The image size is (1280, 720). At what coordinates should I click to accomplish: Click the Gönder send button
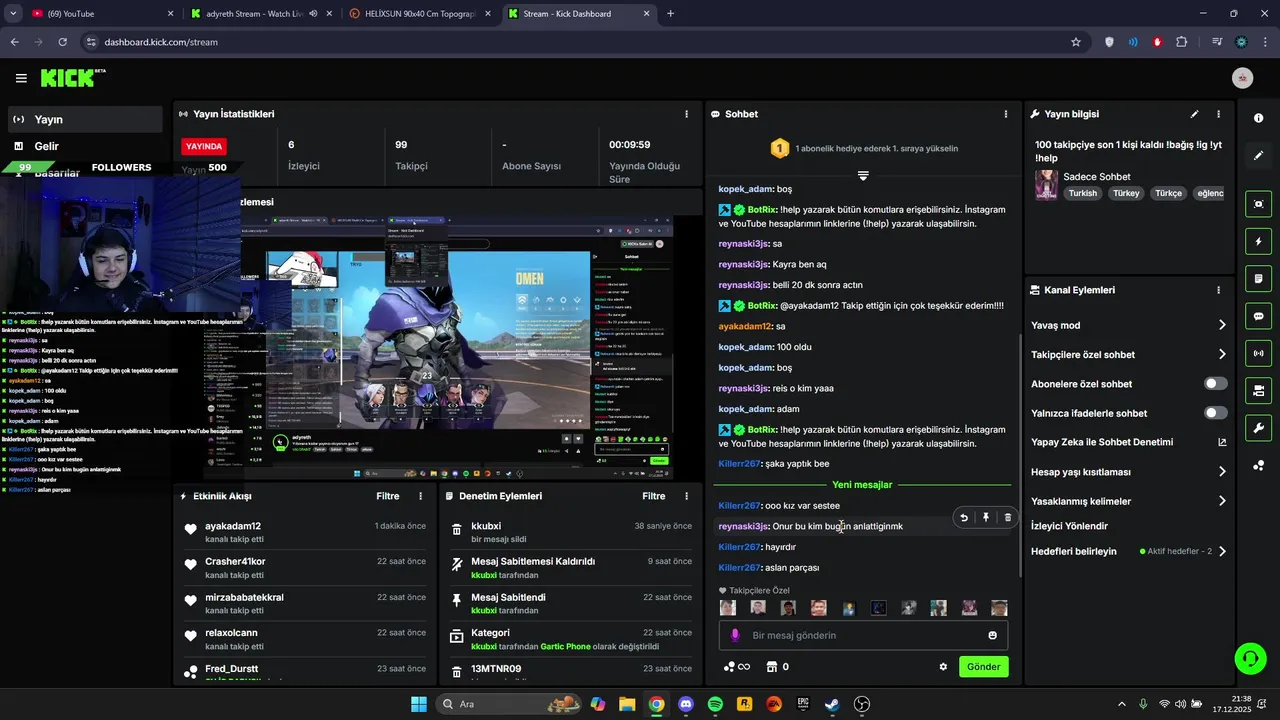pyautogui.click(x=983, y=667)
